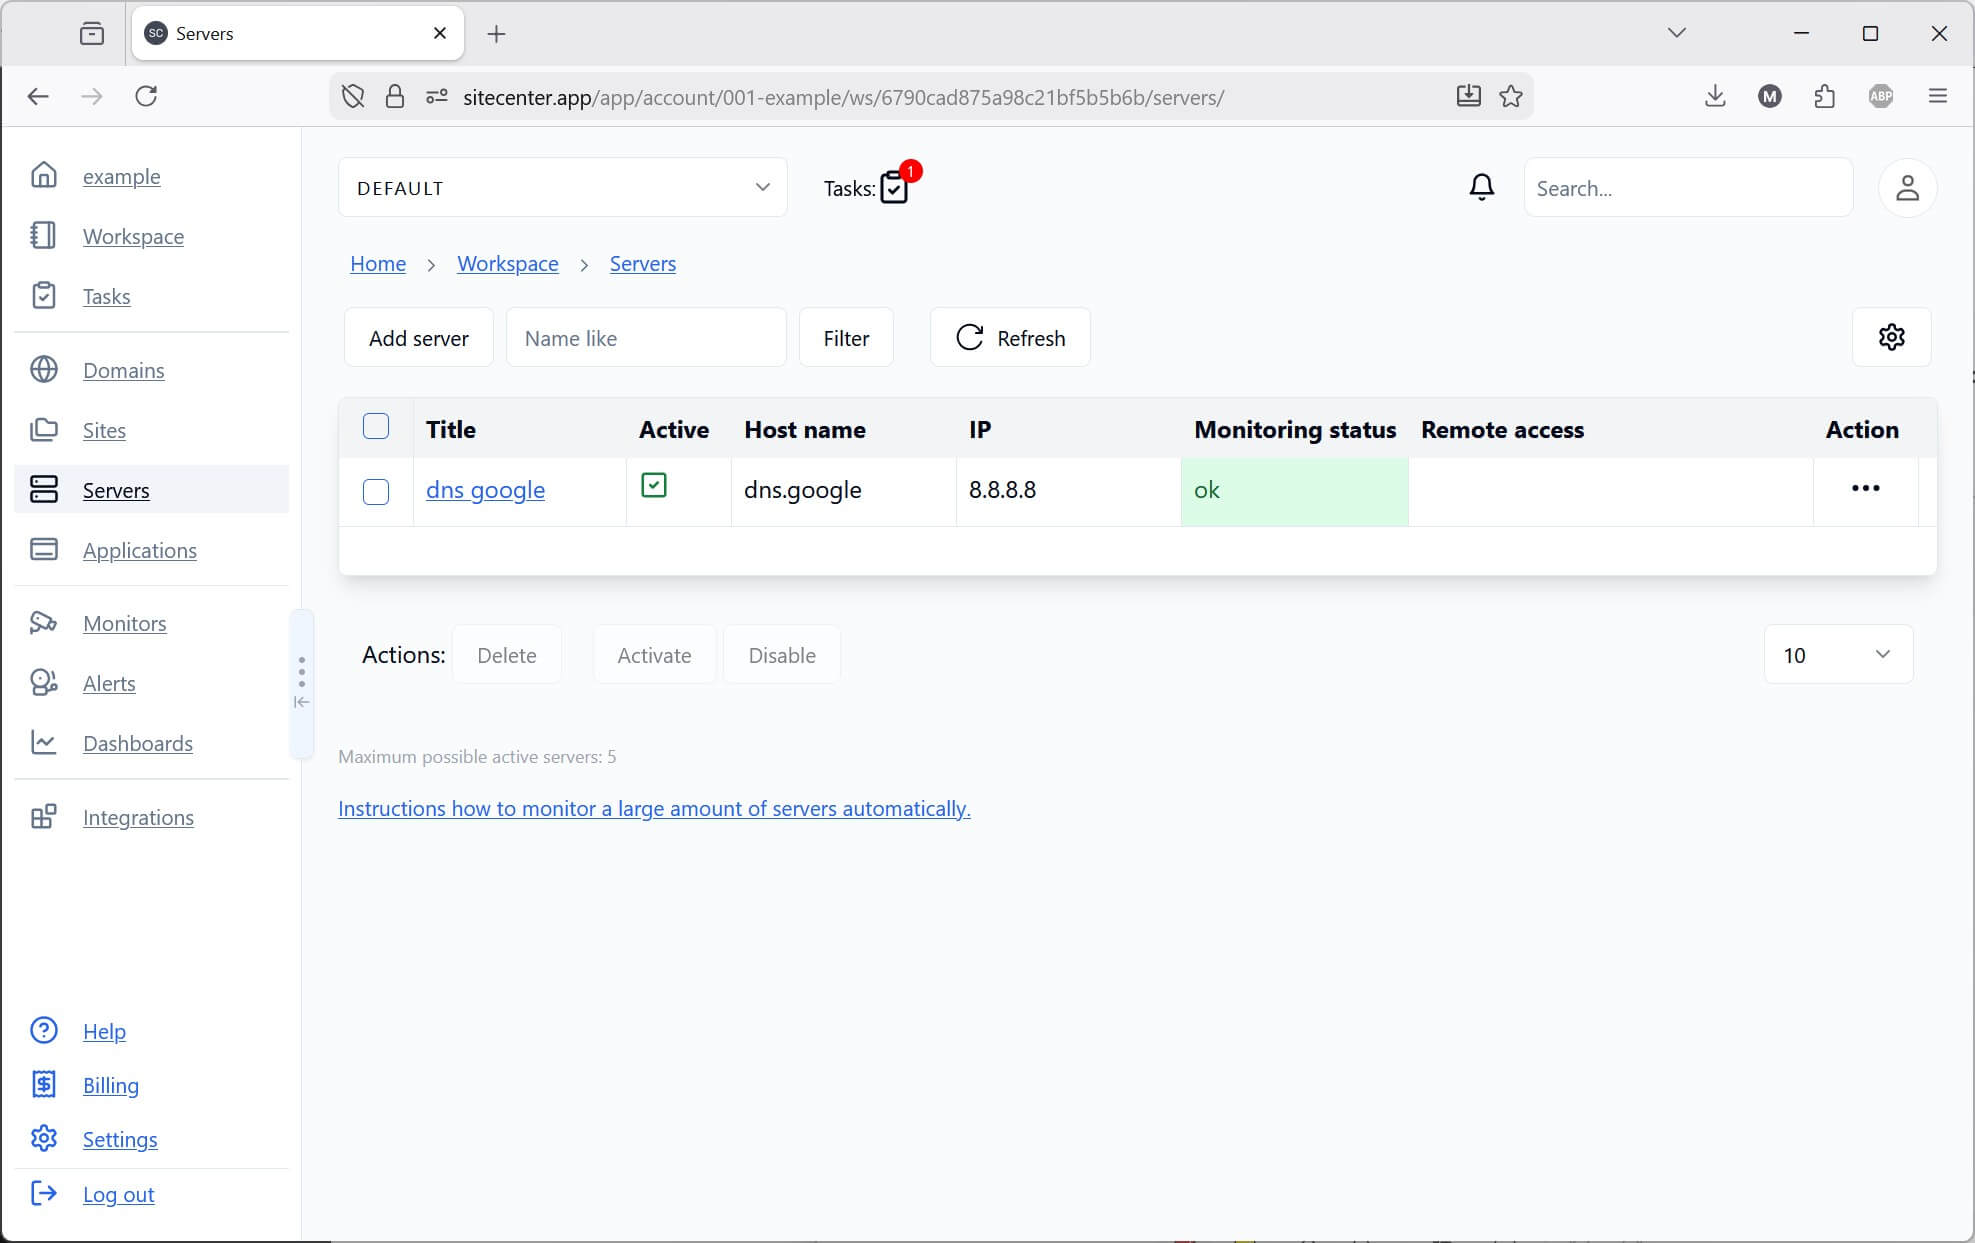Image resolution: width=1975 pixels, height=1243 pixels.
Task: Check the checkbox for the dns google row
Action: pos(376,491)
